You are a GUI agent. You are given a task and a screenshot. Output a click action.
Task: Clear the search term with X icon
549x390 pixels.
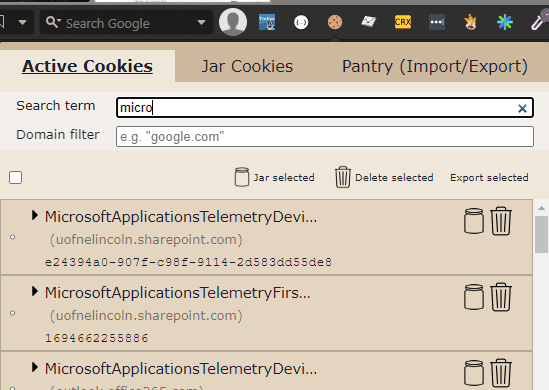pyautogui.click(x=522, y=109)
